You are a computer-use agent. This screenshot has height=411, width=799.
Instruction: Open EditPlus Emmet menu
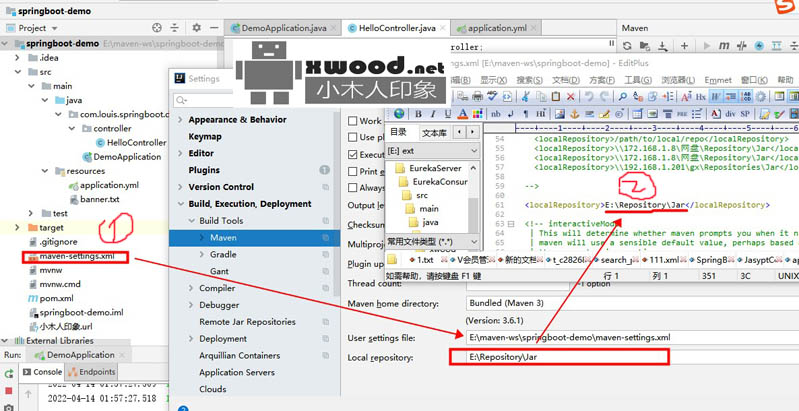coord(718,80)
